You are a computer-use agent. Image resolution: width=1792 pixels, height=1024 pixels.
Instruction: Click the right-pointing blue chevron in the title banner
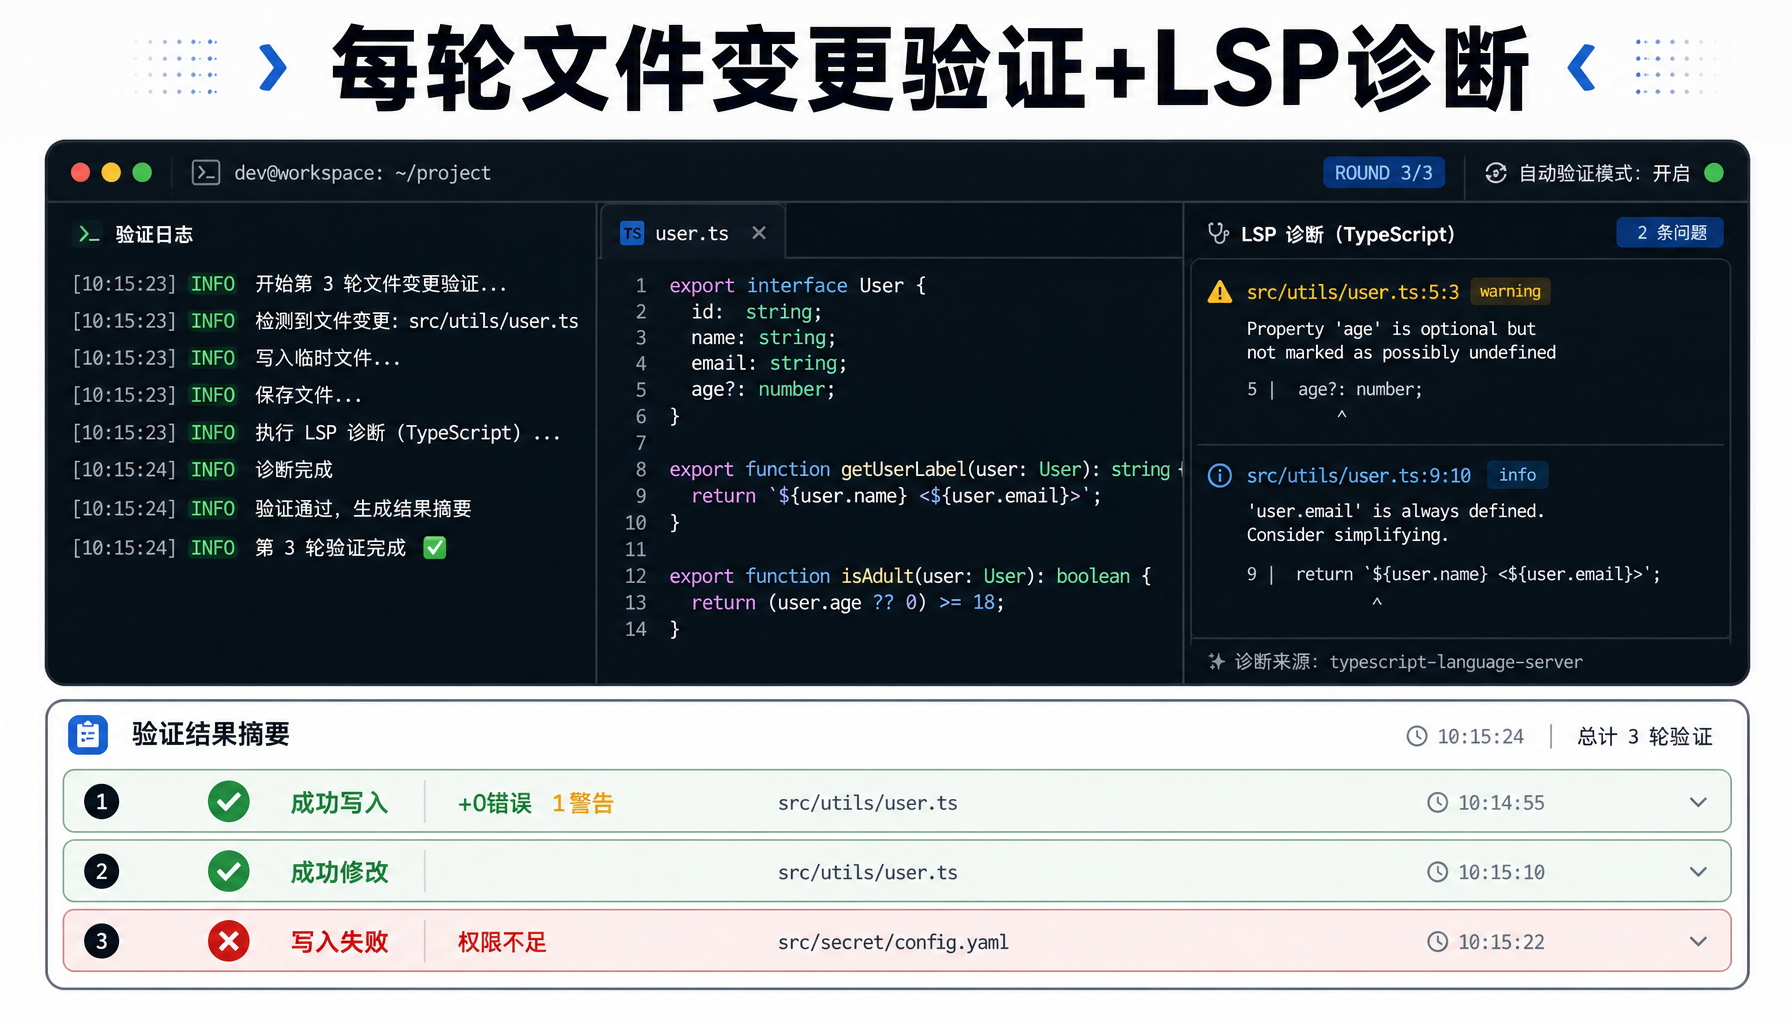(272, 68)
